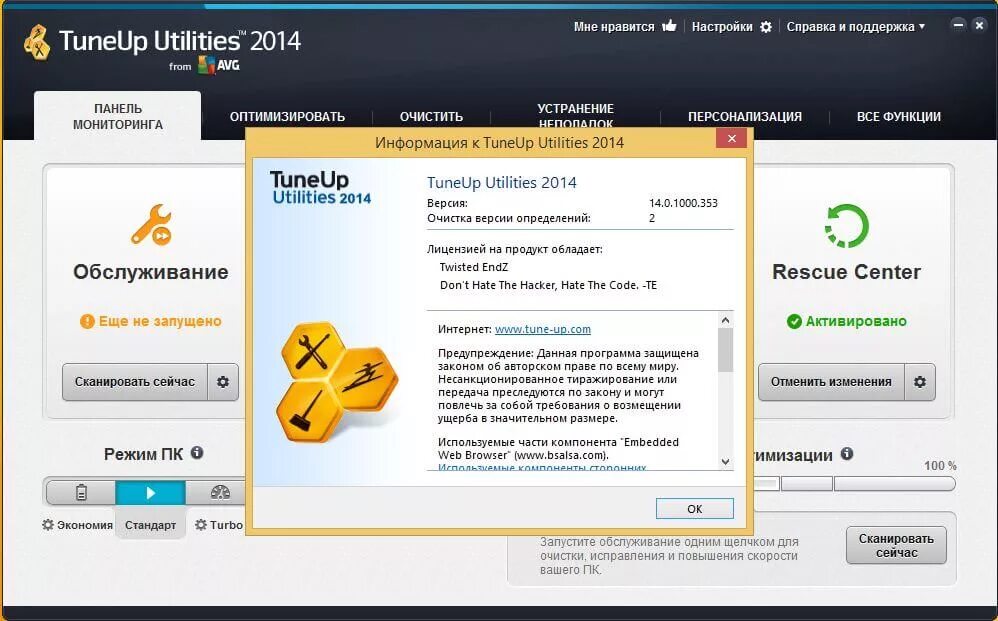Click Очистка версии определений value 2

tap(652, 218)
